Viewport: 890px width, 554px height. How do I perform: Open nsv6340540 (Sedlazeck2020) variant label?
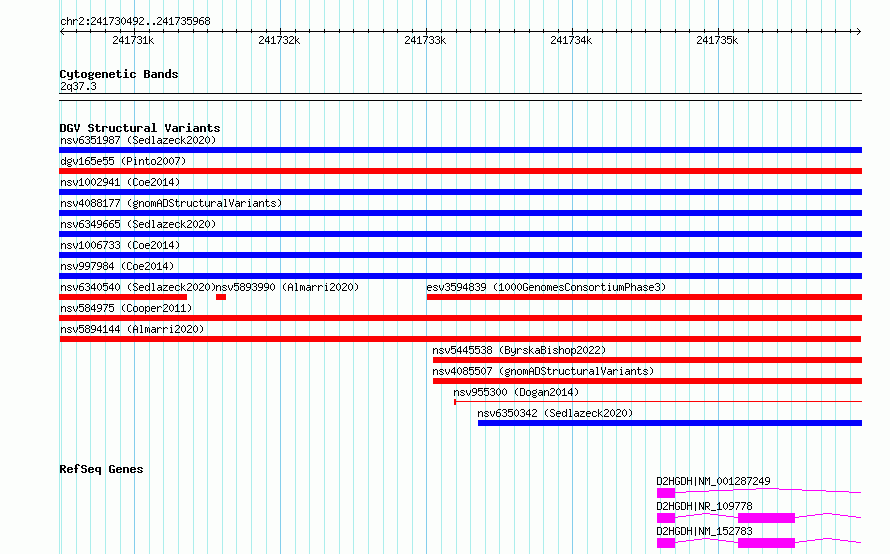coord(137,287)
